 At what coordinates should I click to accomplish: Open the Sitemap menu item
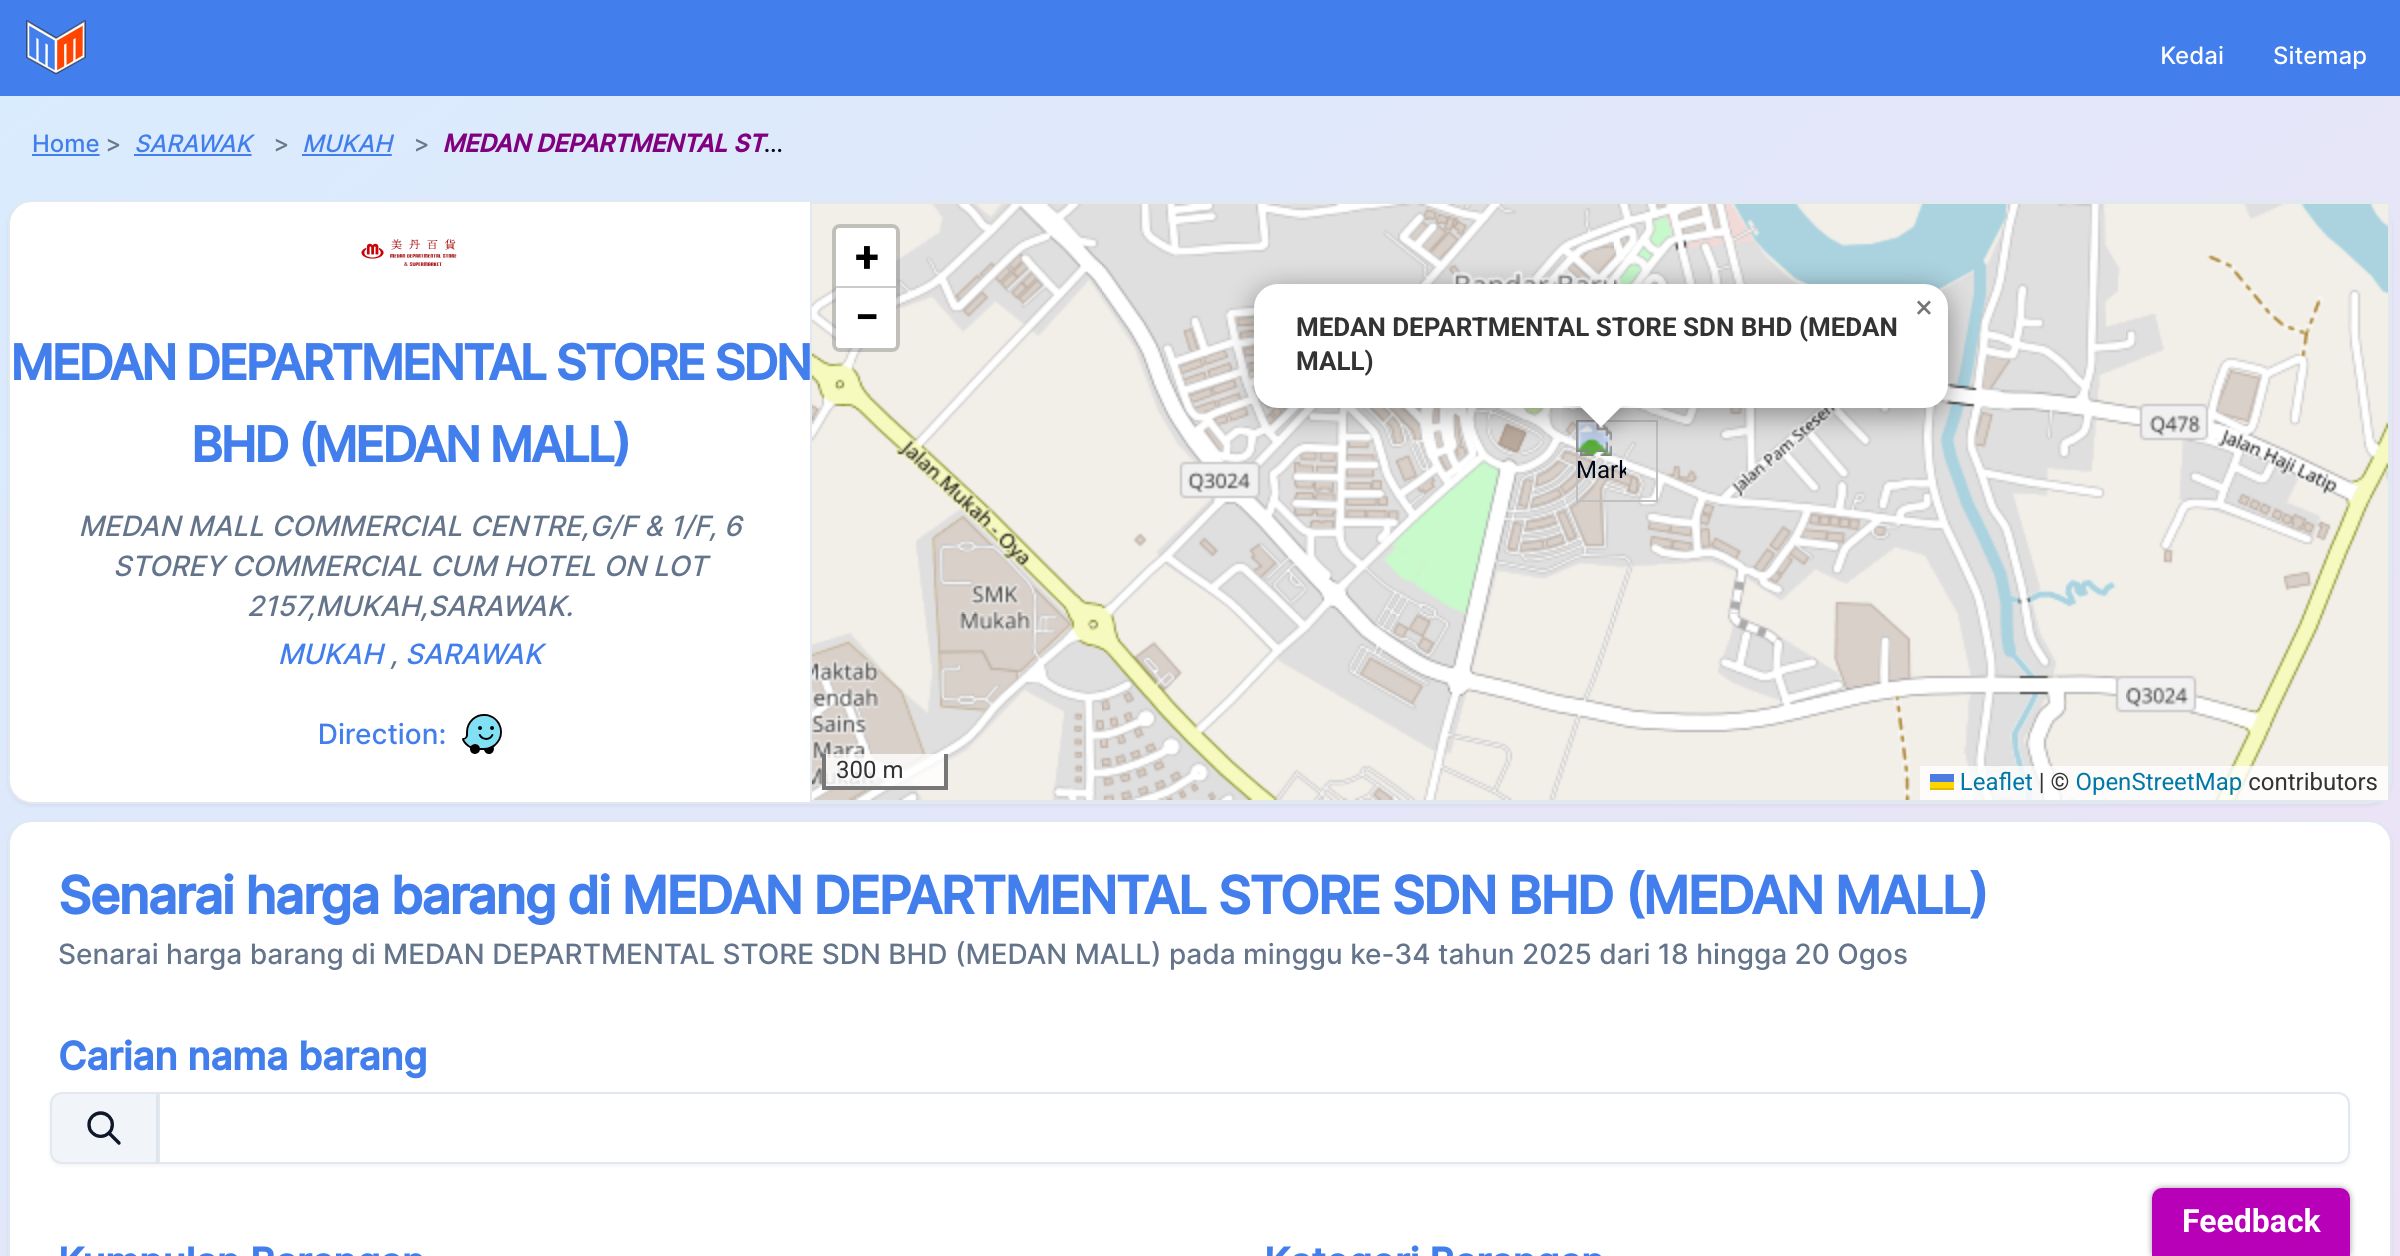[2319, 56]
